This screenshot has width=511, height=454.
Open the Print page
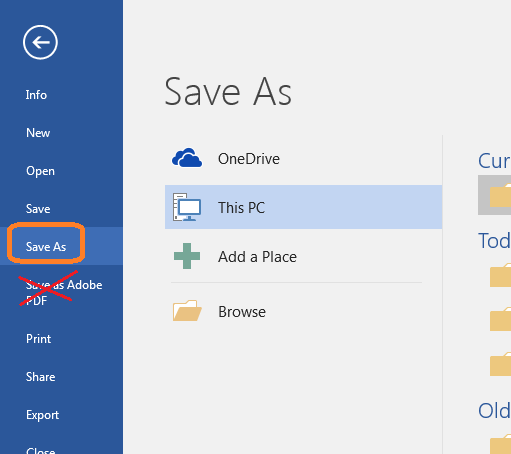click(x=39, y=339)
